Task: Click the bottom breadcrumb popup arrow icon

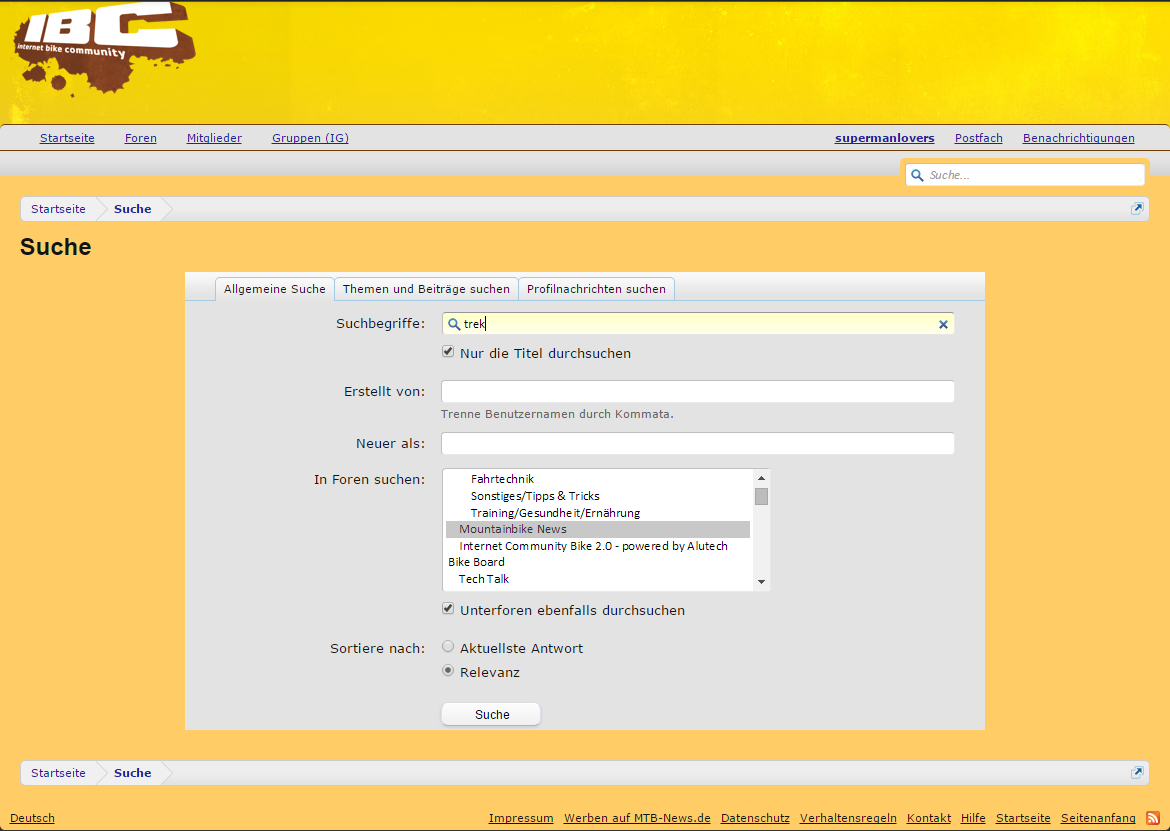Action: 1137,773
